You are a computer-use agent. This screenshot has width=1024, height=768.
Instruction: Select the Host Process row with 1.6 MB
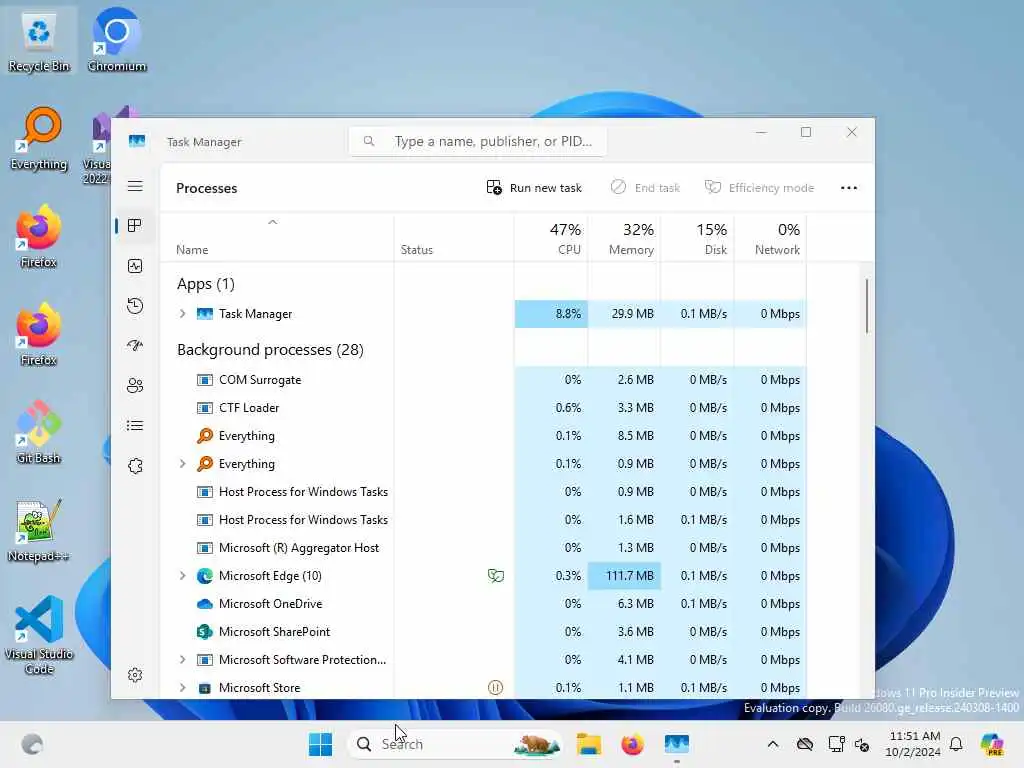(483, 520)
